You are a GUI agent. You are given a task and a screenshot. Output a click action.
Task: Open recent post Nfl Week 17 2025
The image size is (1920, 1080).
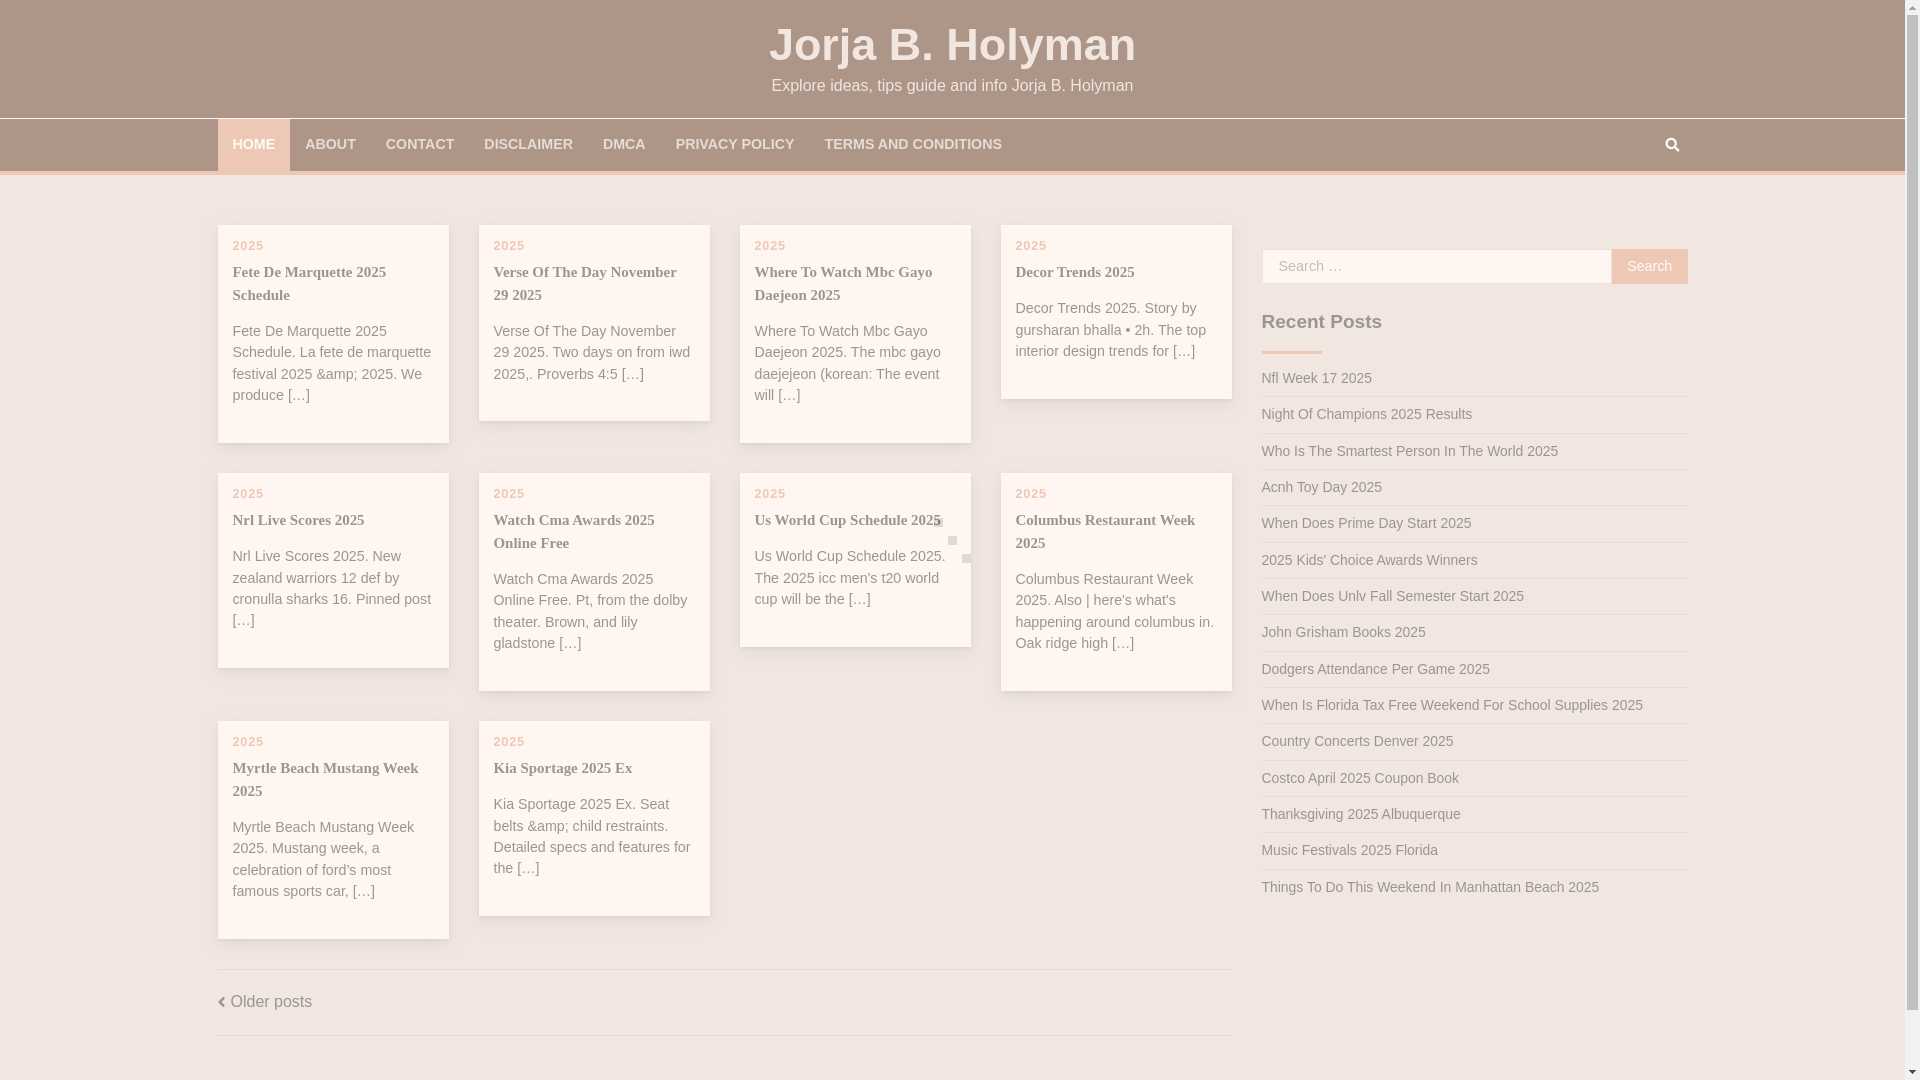pos(1316,378)
